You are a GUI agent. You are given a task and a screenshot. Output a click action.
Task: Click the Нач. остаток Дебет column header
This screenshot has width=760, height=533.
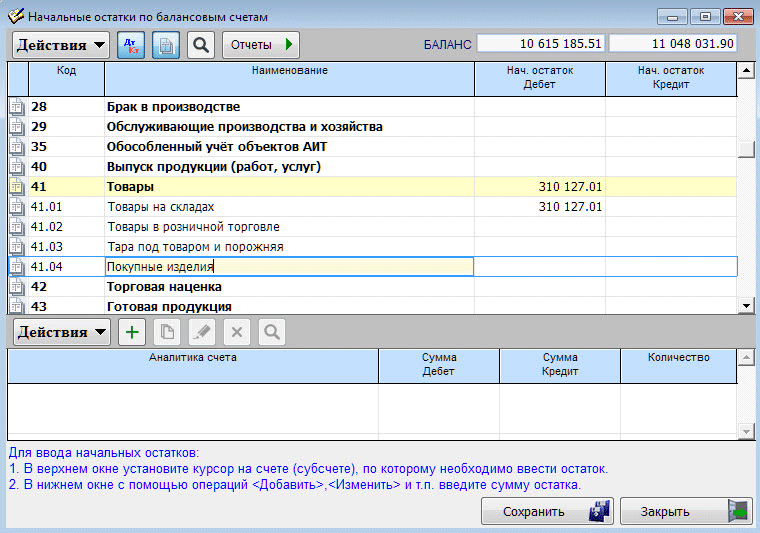click(540, 78)
